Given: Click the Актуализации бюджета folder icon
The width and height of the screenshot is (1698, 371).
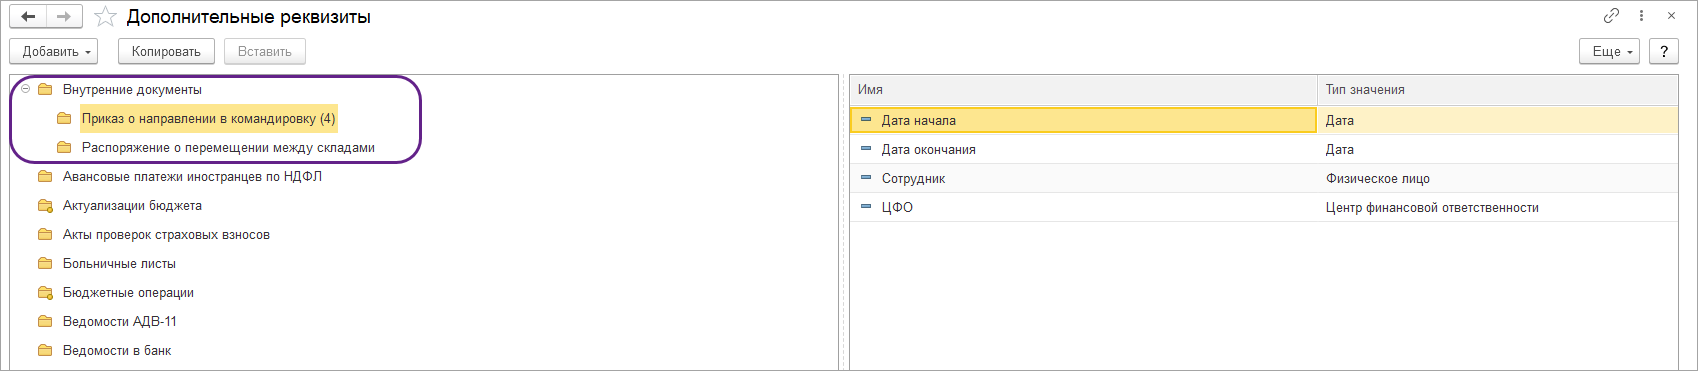Looking at the screenshot, I should (x=45, y=205).
